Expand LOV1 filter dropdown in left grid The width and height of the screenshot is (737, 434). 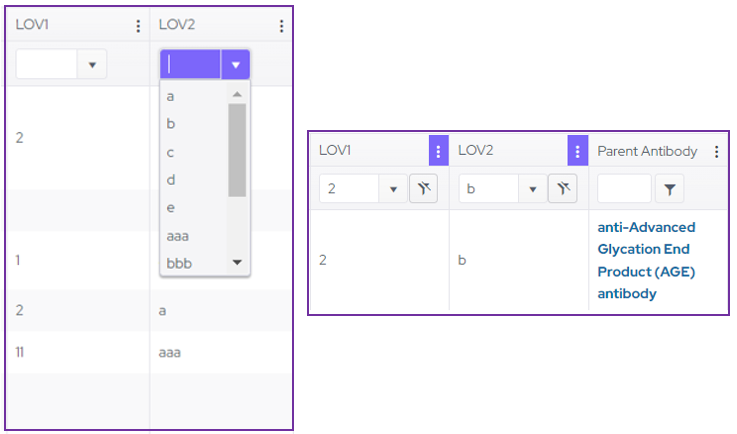tap(92, 65)
